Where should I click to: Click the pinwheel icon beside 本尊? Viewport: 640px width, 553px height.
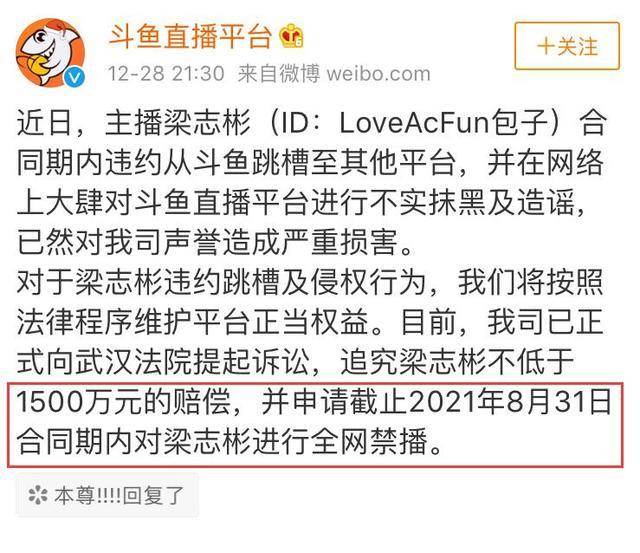point(38,495)
